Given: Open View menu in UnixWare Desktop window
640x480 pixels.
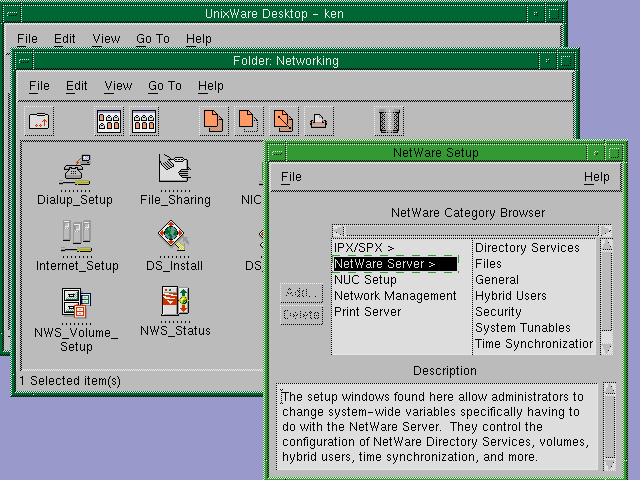Looking at the screenshot, I should tap(106, 39).
